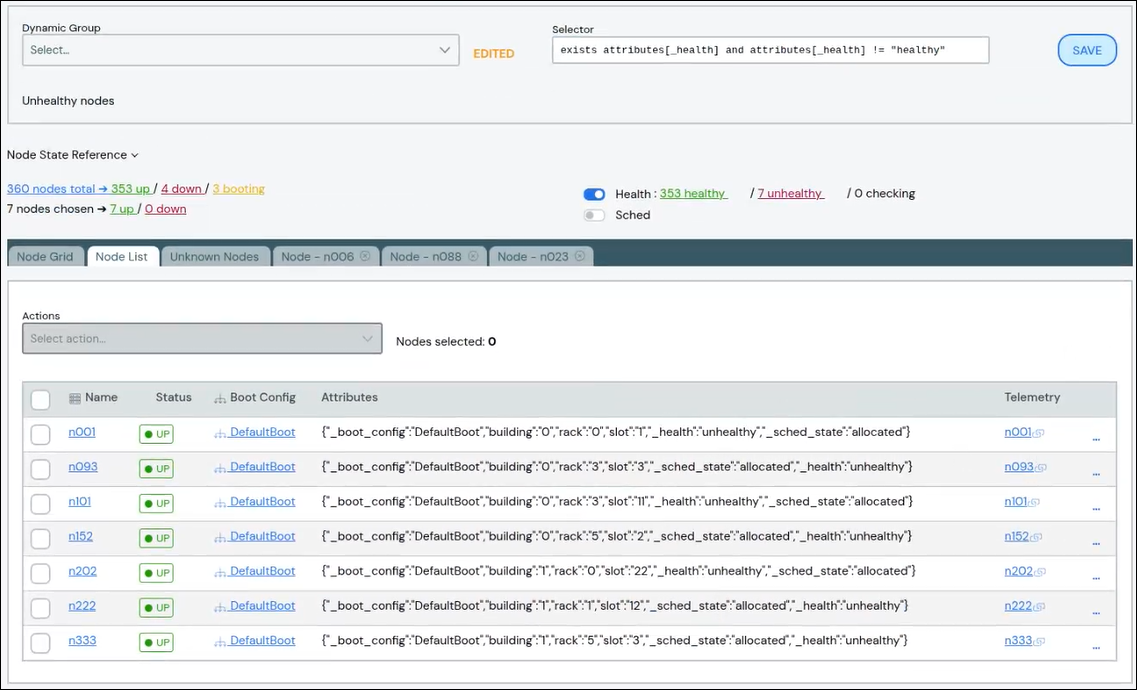
Task: Select the checkbox for node n152
Action: [40, 539]
